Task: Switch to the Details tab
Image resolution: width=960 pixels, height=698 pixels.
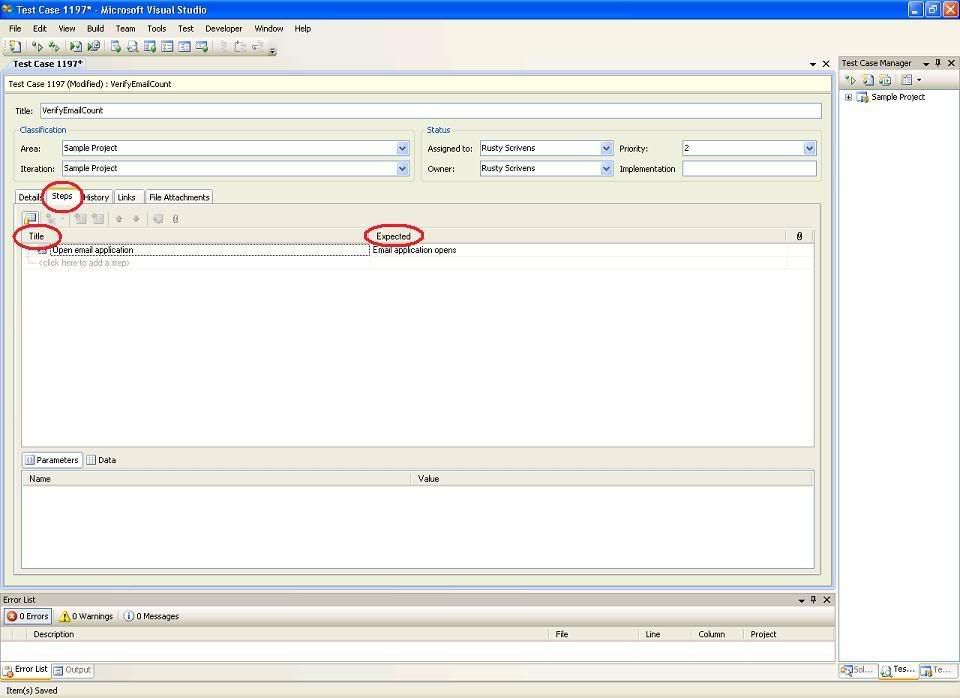Action: (29, 197)
